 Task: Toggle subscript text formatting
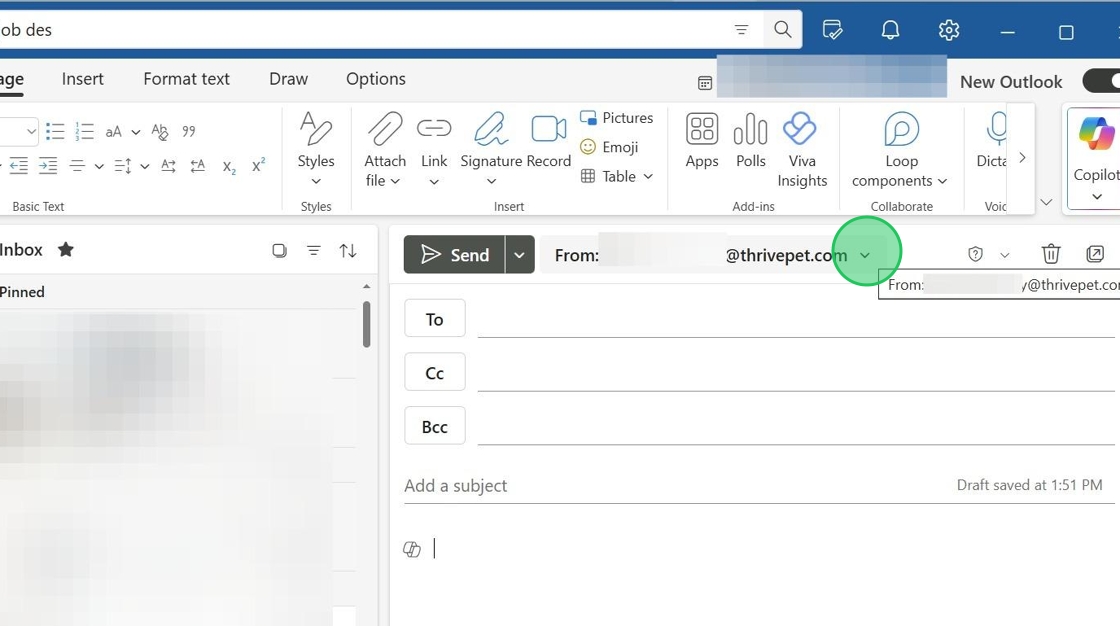(x=229, y=166)
